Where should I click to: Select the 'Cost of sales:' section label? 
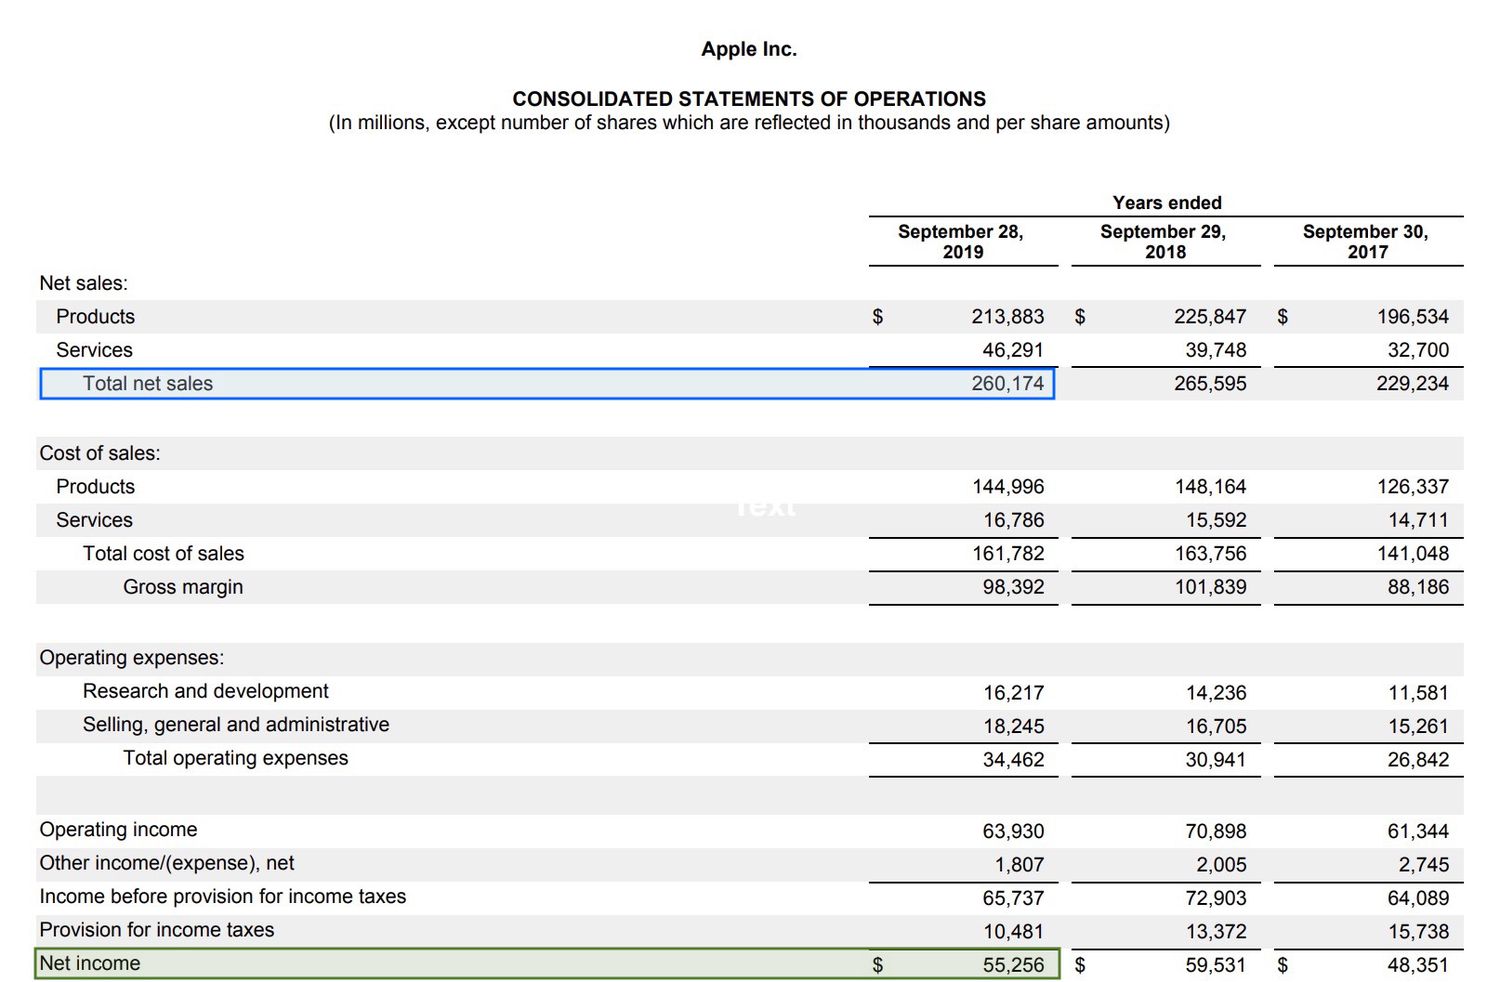click(100, 454)
